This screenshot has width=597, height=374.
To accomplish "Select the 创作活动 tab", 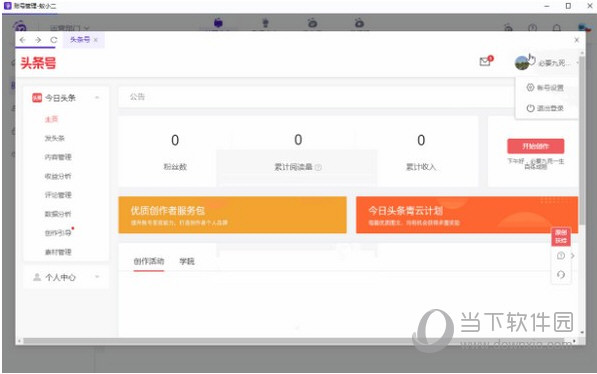I will 148,261.
